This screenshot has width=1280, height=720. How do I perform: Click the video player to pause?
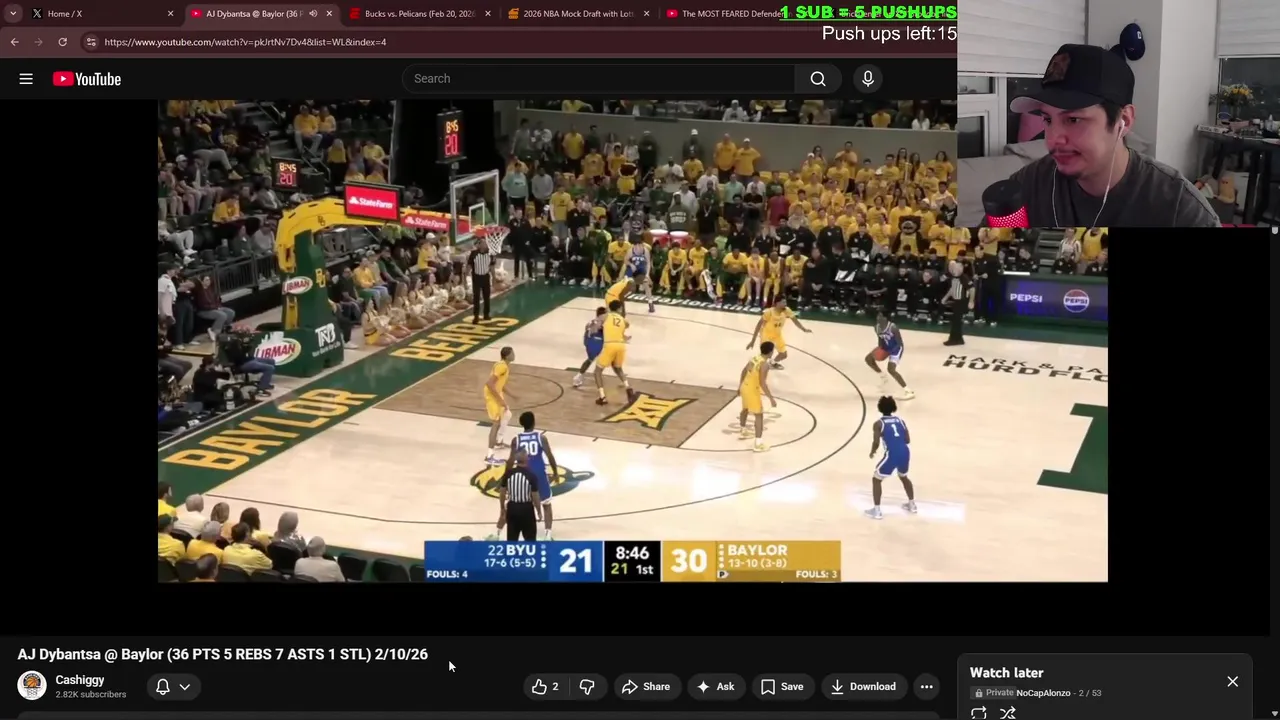coord(633,340)
